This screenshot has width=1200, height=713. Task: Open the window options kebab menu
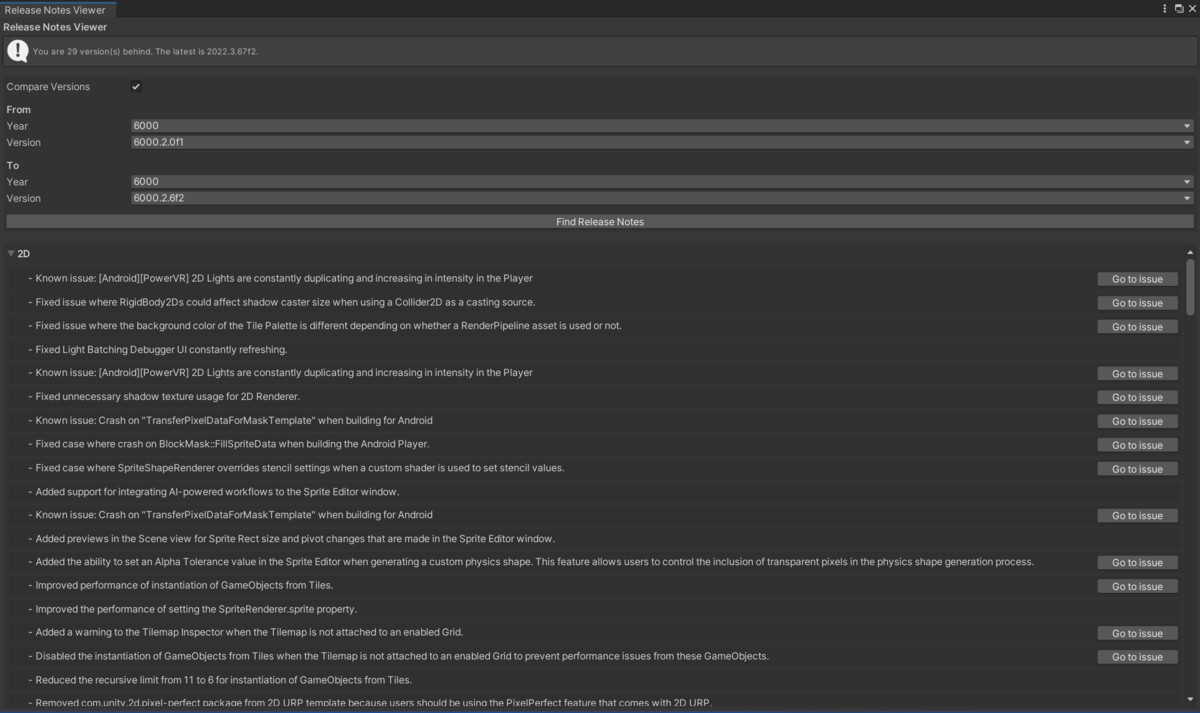1163,8
